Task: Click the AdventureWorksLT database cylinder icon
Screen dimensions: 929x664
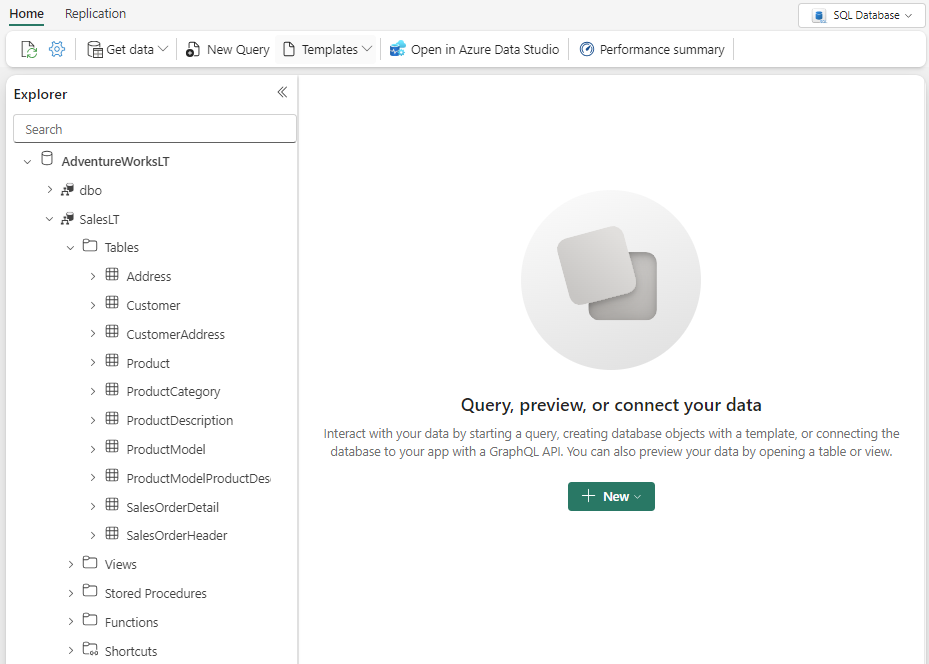Action: (47, 158)
